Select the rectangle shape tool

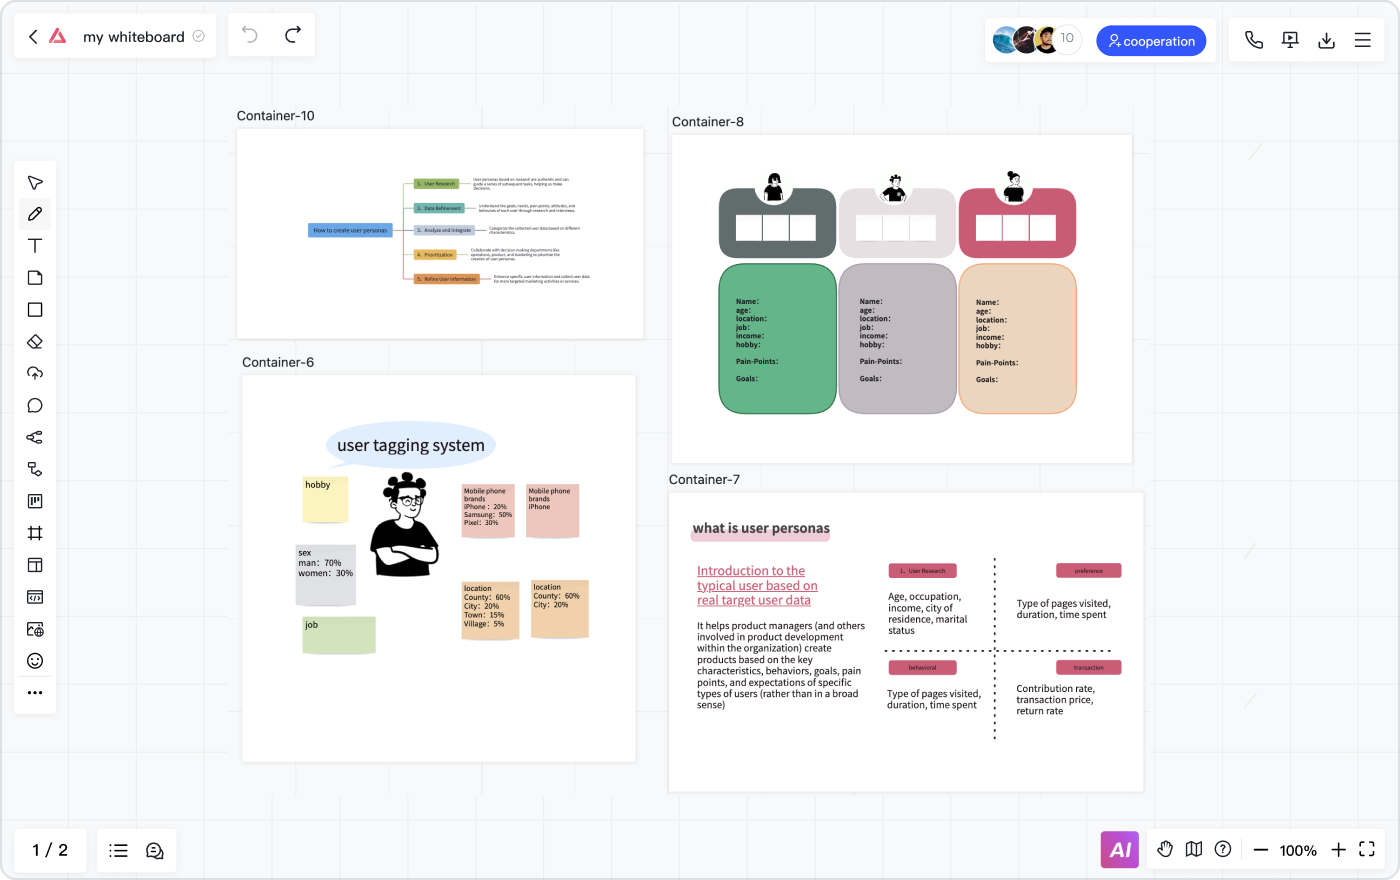[x=35, y=310]
